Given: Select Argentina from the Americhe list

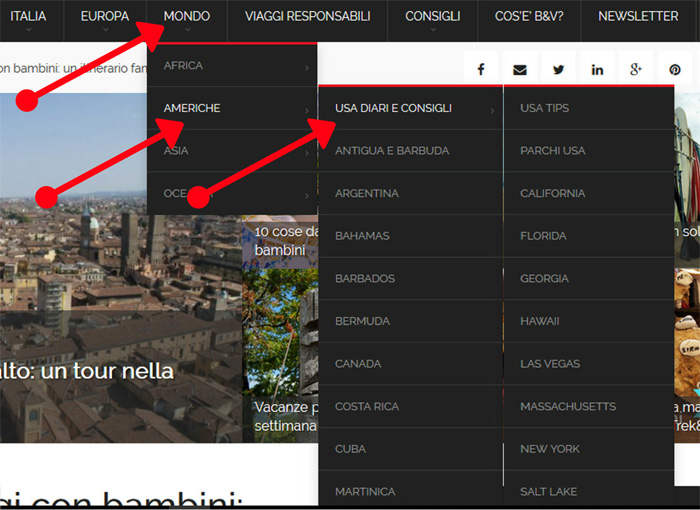Looking at the screenshot, I should pos(367,193).
